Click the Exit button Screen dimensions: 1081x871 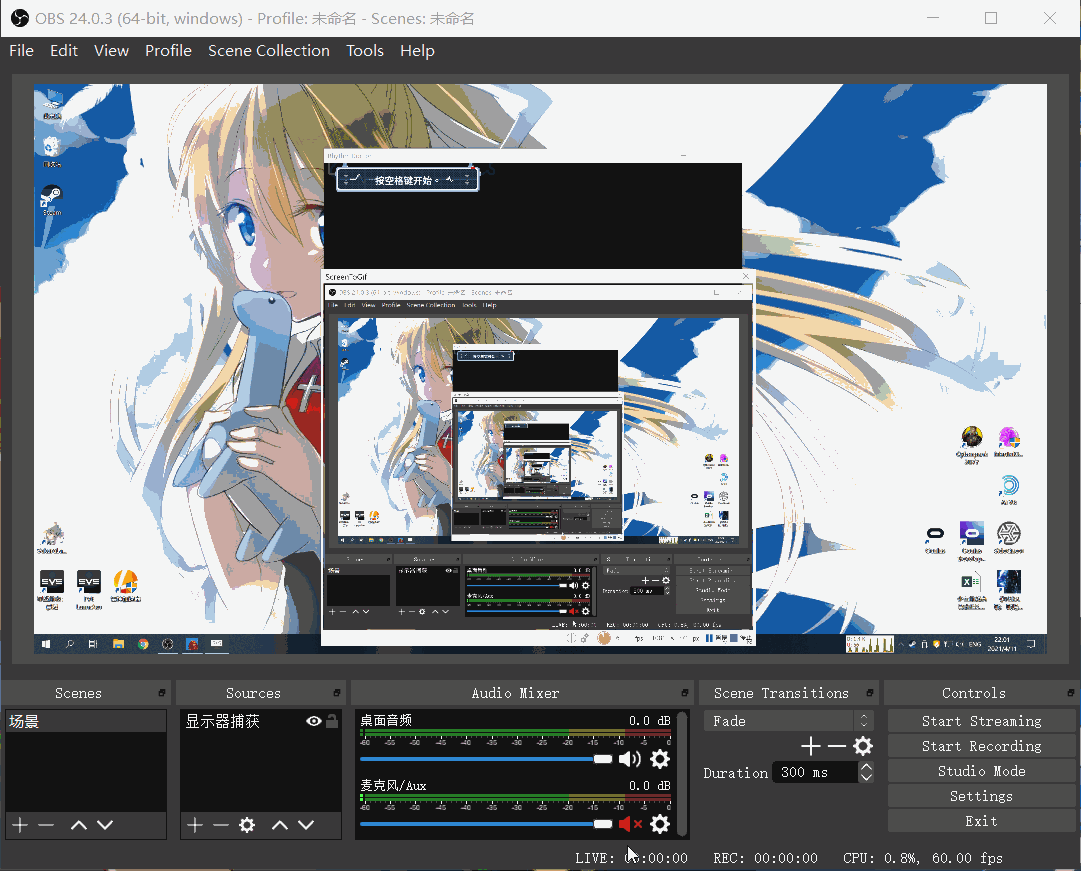coord(981,821)
